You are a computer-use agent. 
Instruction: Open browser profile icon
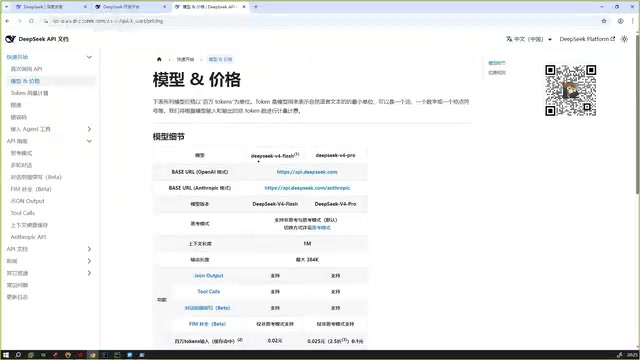[620, 21]
